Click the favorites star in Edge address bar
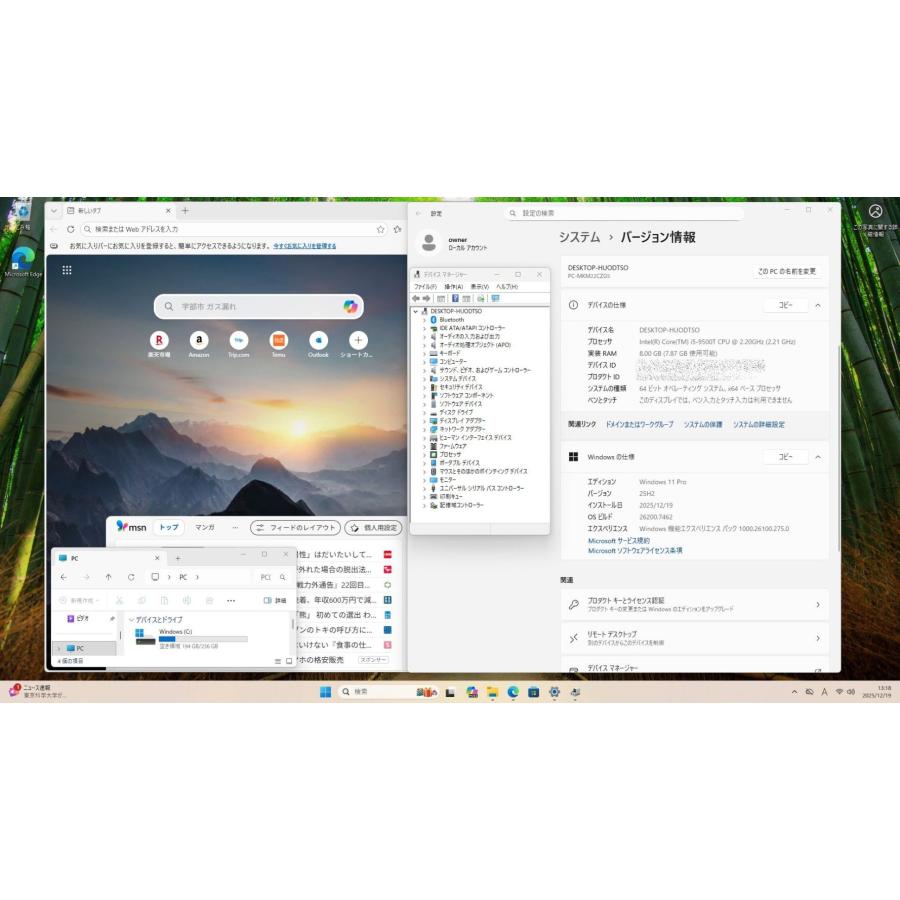The height and width of the screenshot is (900, 900). coord(380,229)
